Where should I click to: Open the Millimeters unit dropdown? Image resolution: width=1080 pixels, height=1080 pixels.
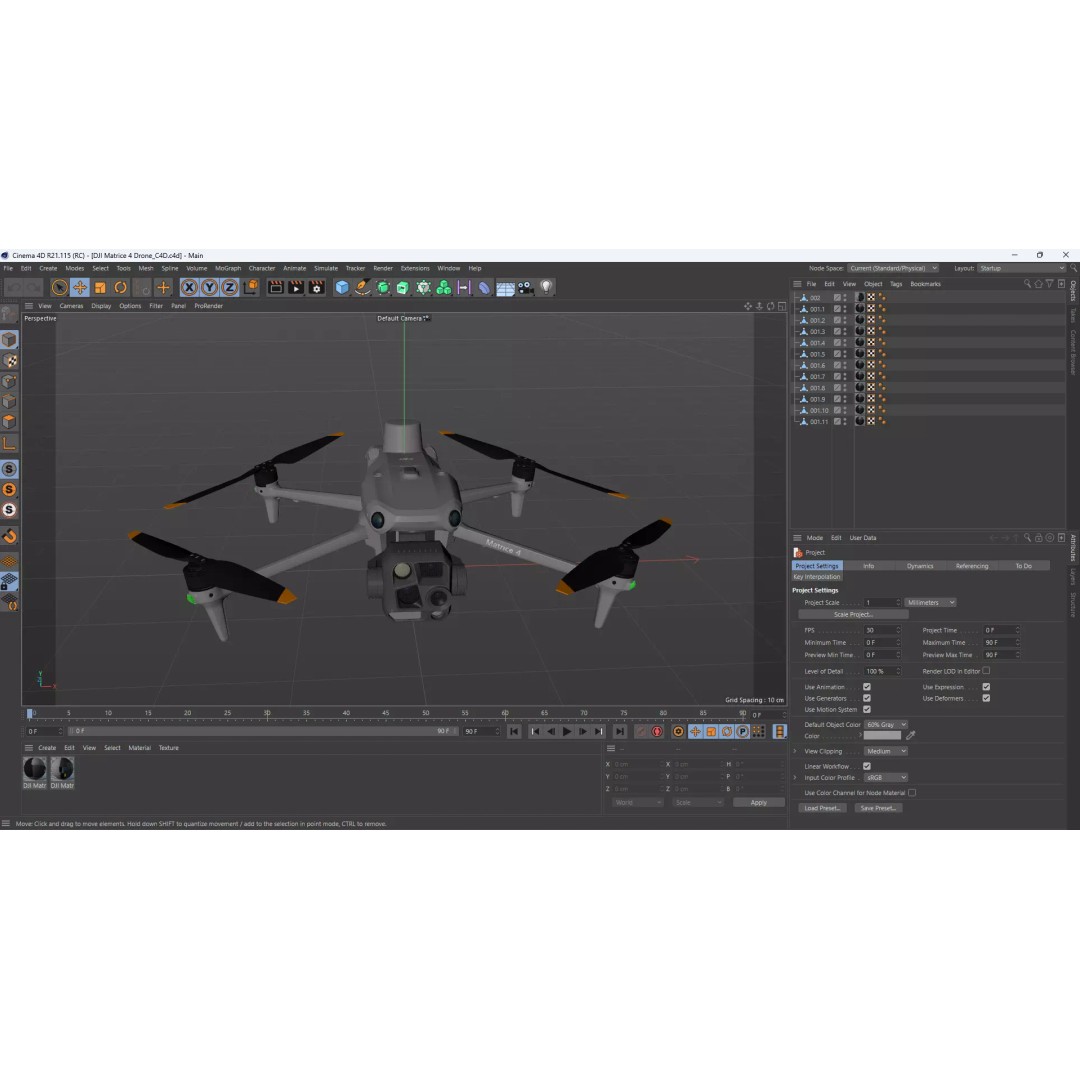click(x=931, y=603)
